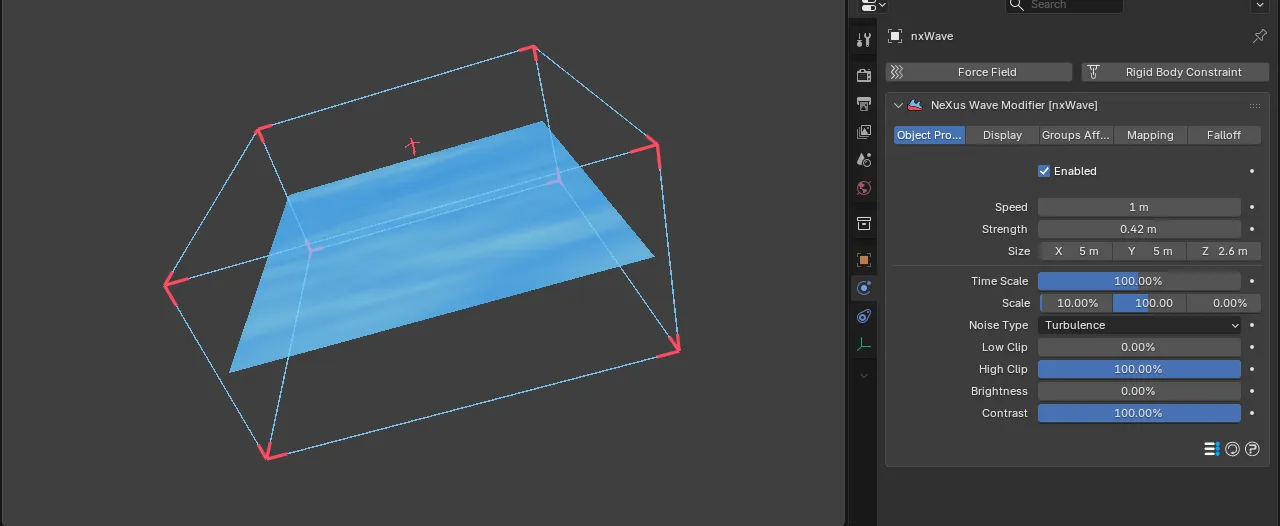Viewport: 1280px width, 526px height.
Task: Open the Output properties tab
Action: pyautogui.click(x=864, y=103)
